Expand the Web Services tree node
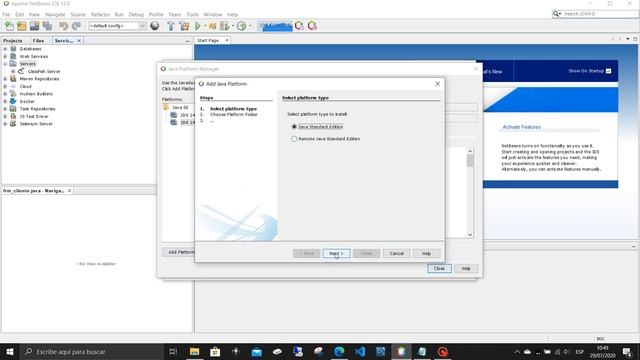 click(x=5, y=56)
